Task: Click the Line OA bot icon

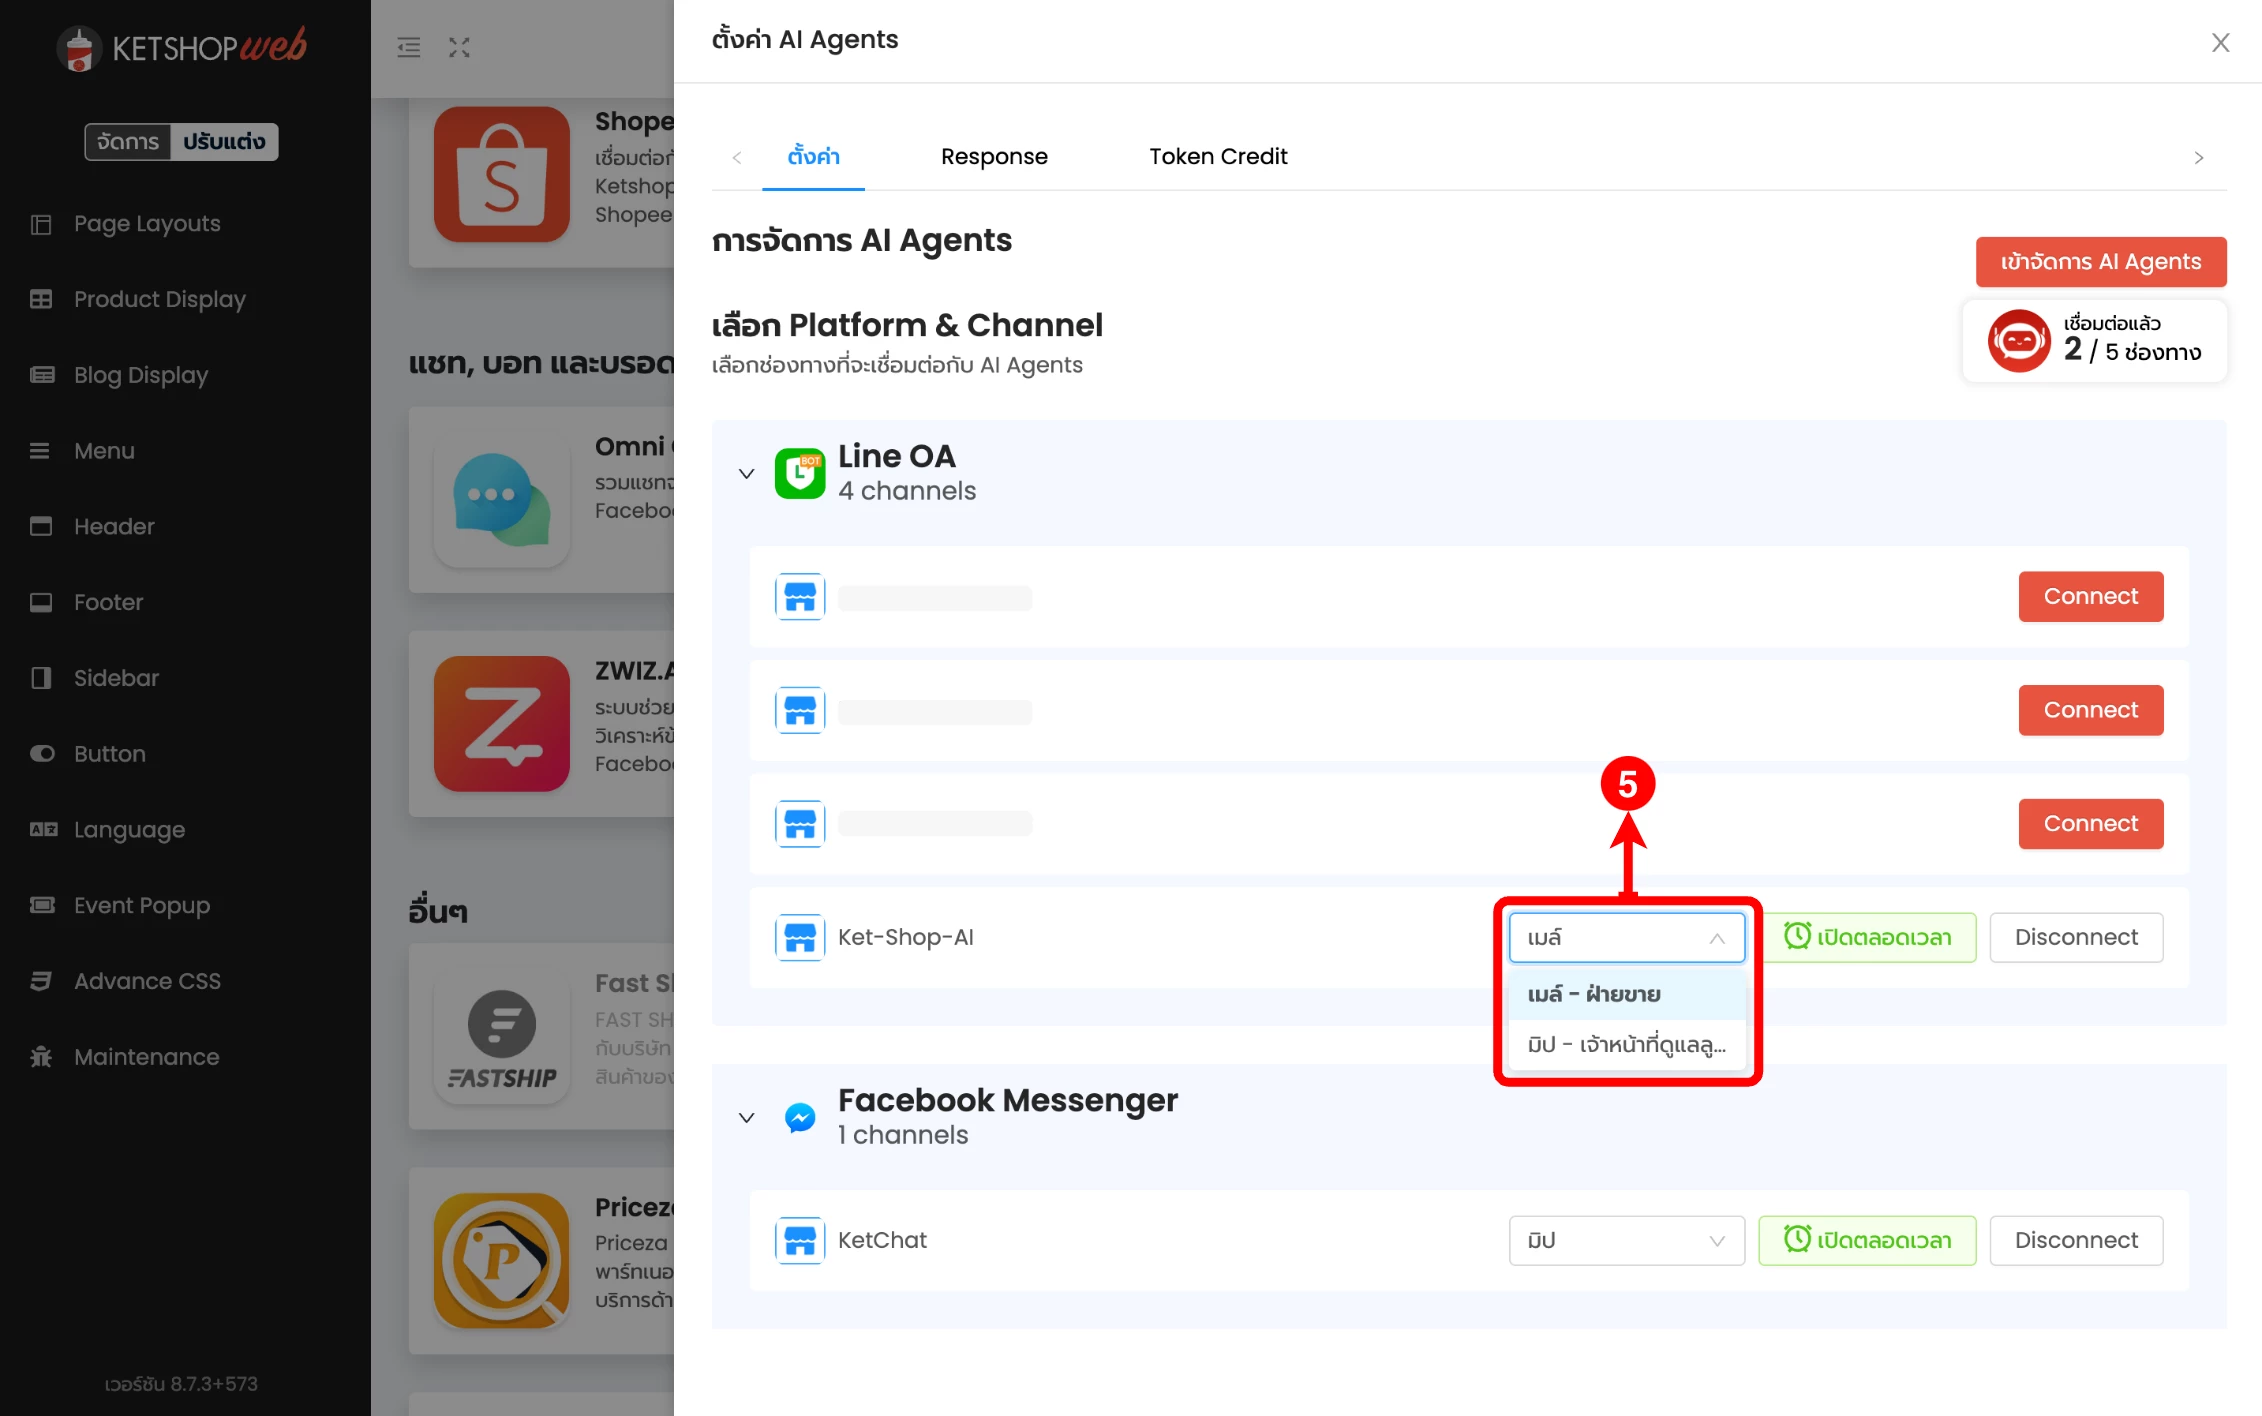Action: coord(799,473)
